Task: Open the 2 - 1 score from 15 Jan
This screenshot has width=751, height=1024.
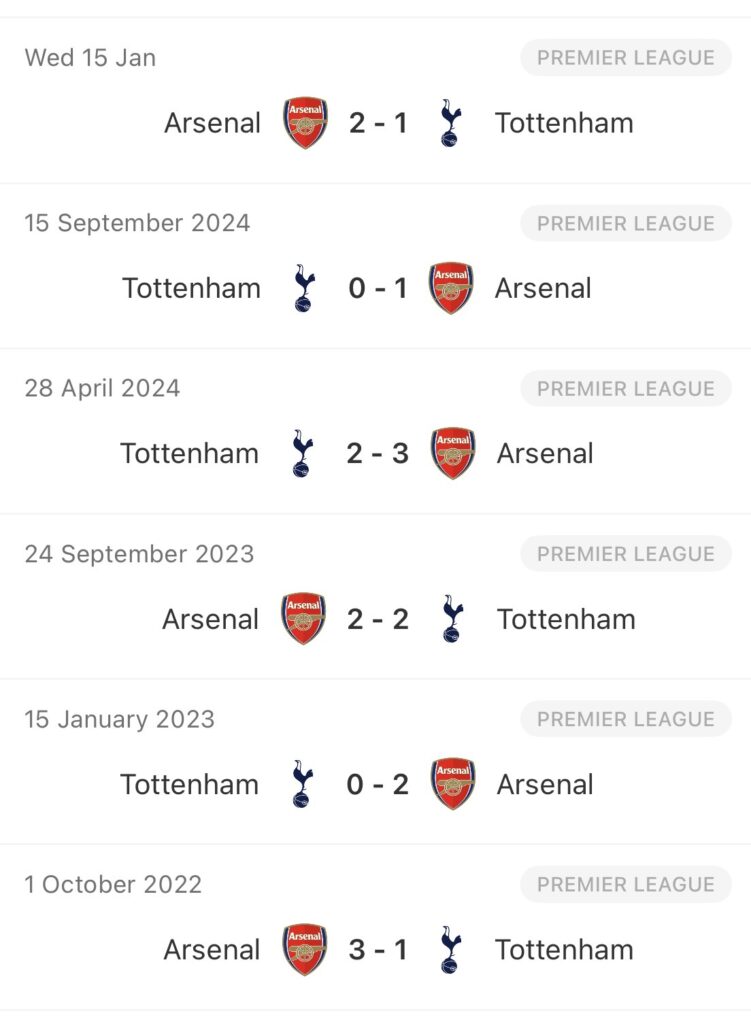Action: pos(378,123)
